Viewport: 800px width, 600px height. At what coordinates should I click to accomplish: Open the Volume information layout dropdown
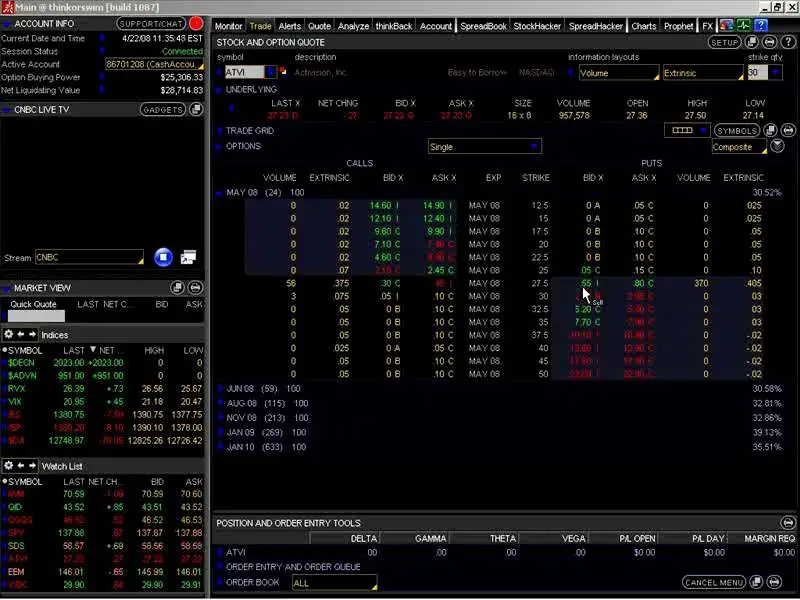(x=619, y=73)
